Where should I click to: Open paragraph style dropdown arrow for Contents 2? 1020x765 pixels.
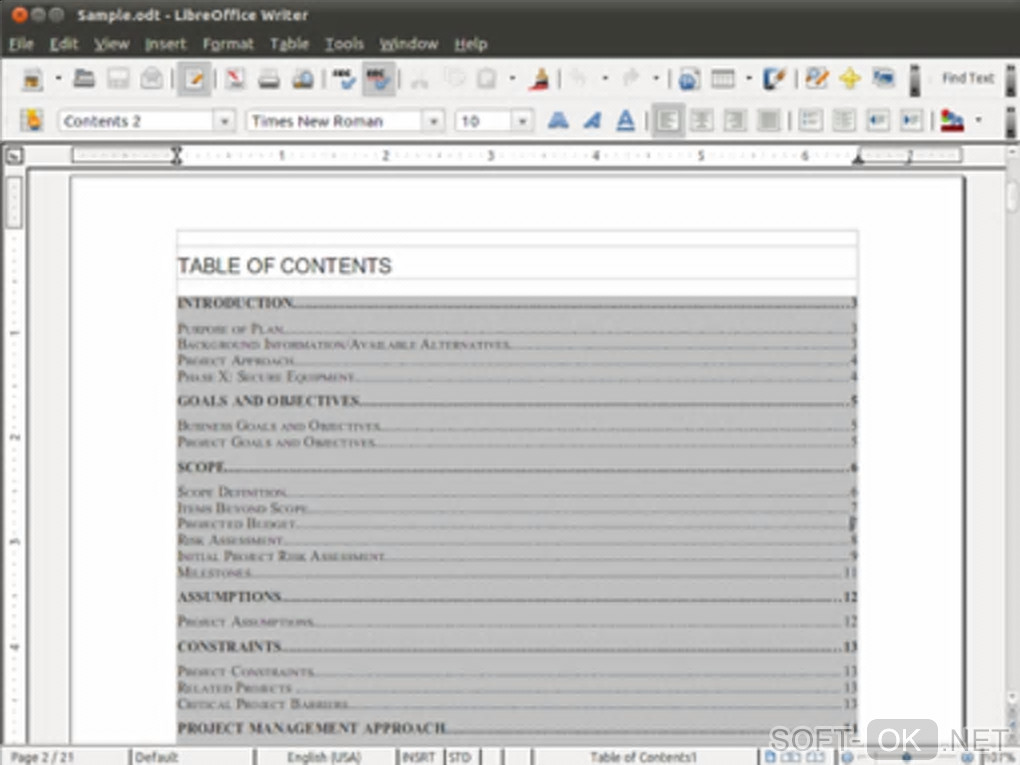tap(224, 122)
